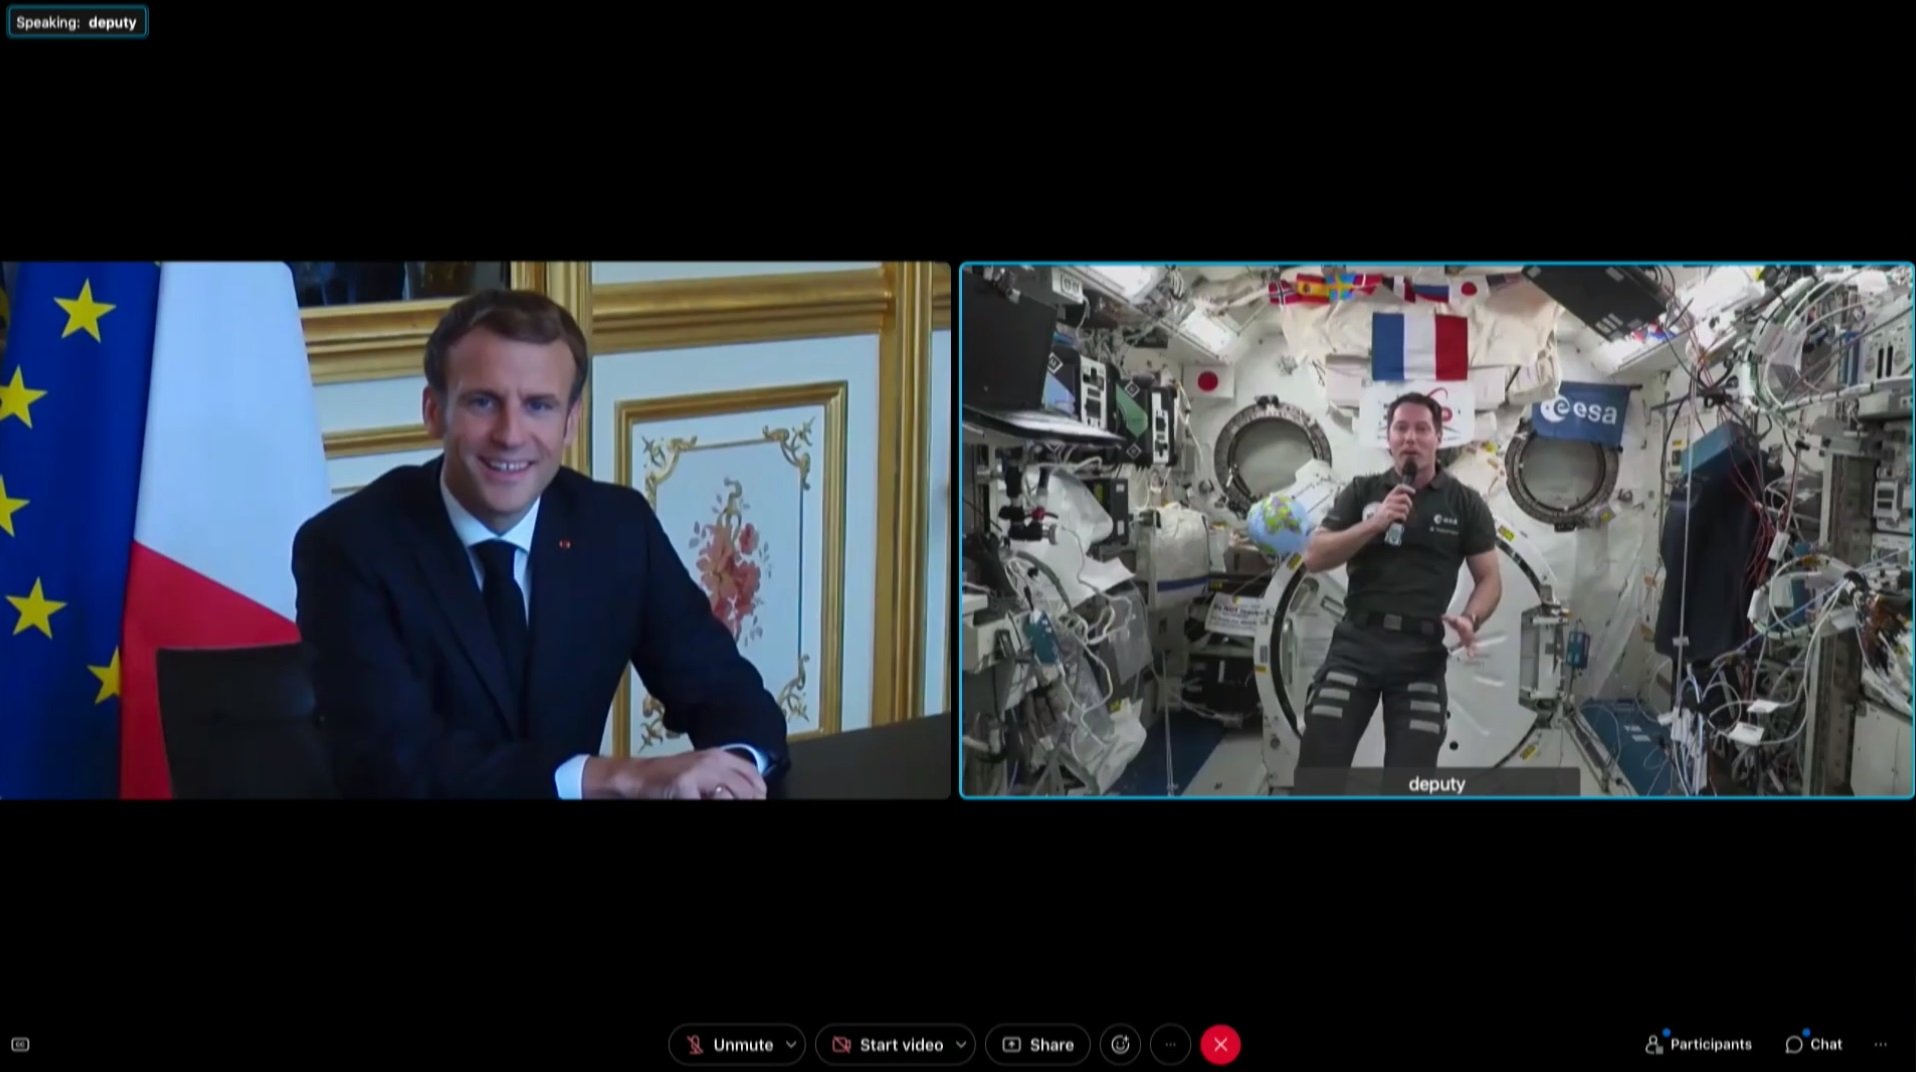Unmute your microphone
Screen dimensions: 1916x1072
738,1044
